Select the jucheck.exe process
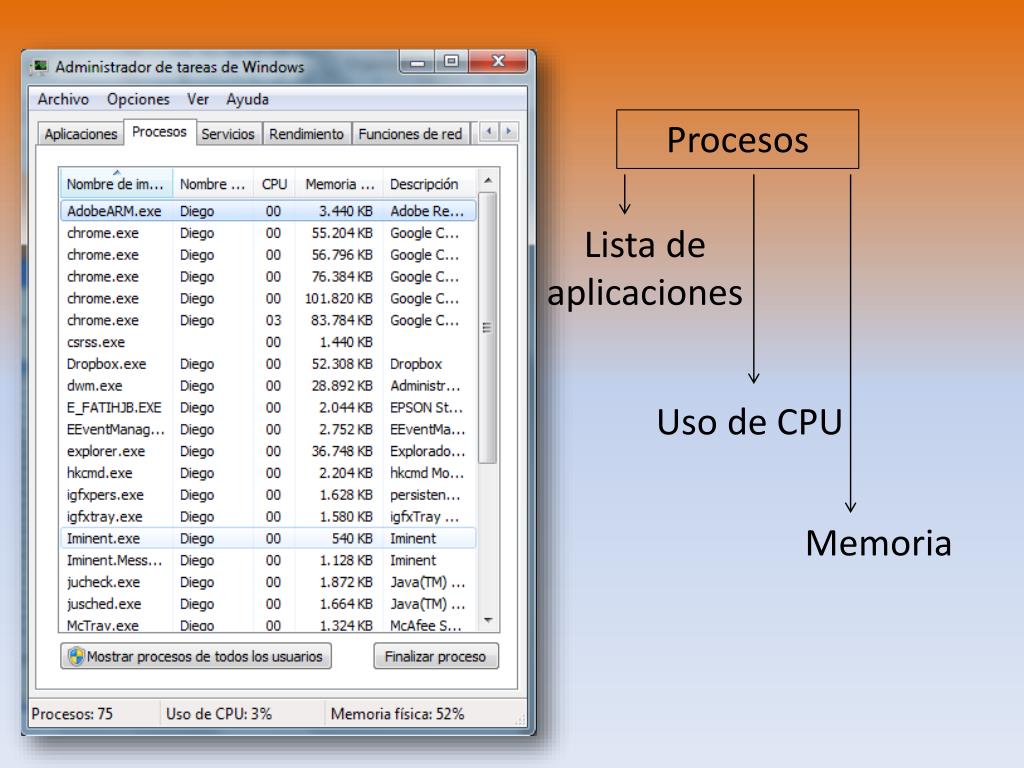Screen dimensions: 1024x768 tap(268, 582)
